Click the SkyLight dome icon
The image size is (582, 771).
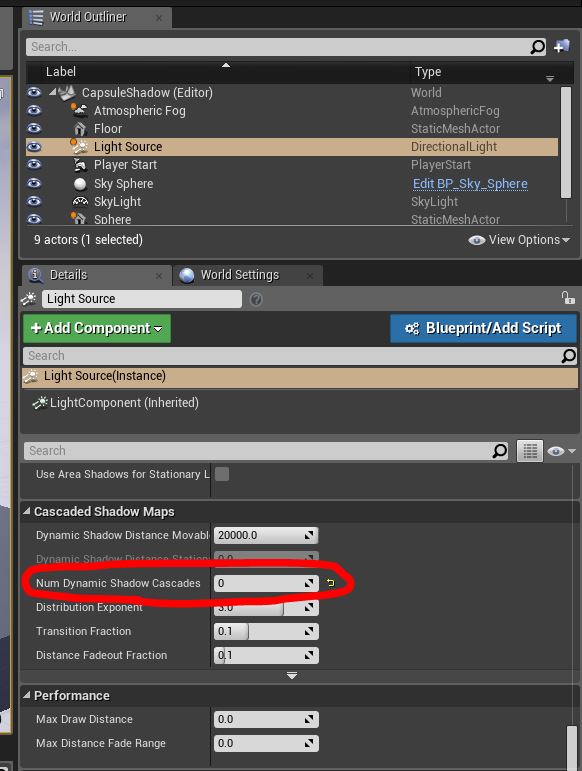pyautogui.click(x=80, y=202)
